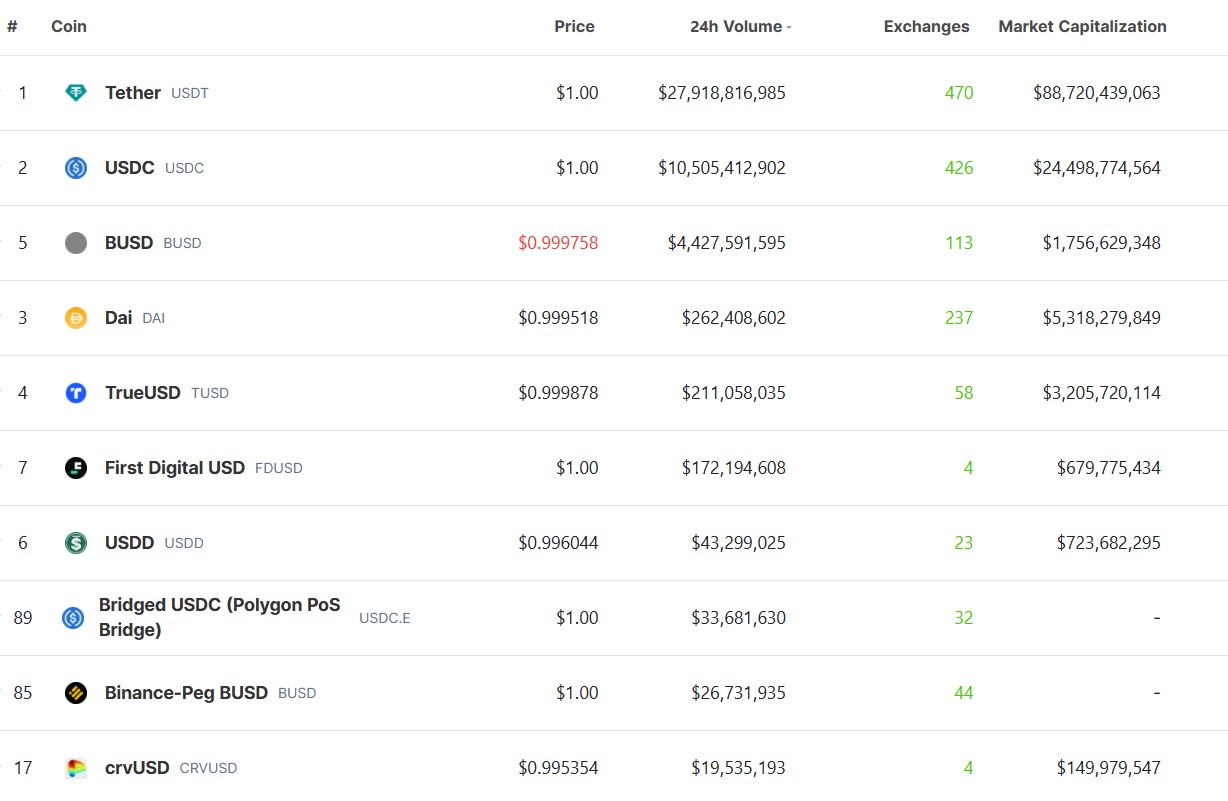Click TrueUSD's exchange count 58
This screenshot has height=801, width=1228.
tap(964, 393)
